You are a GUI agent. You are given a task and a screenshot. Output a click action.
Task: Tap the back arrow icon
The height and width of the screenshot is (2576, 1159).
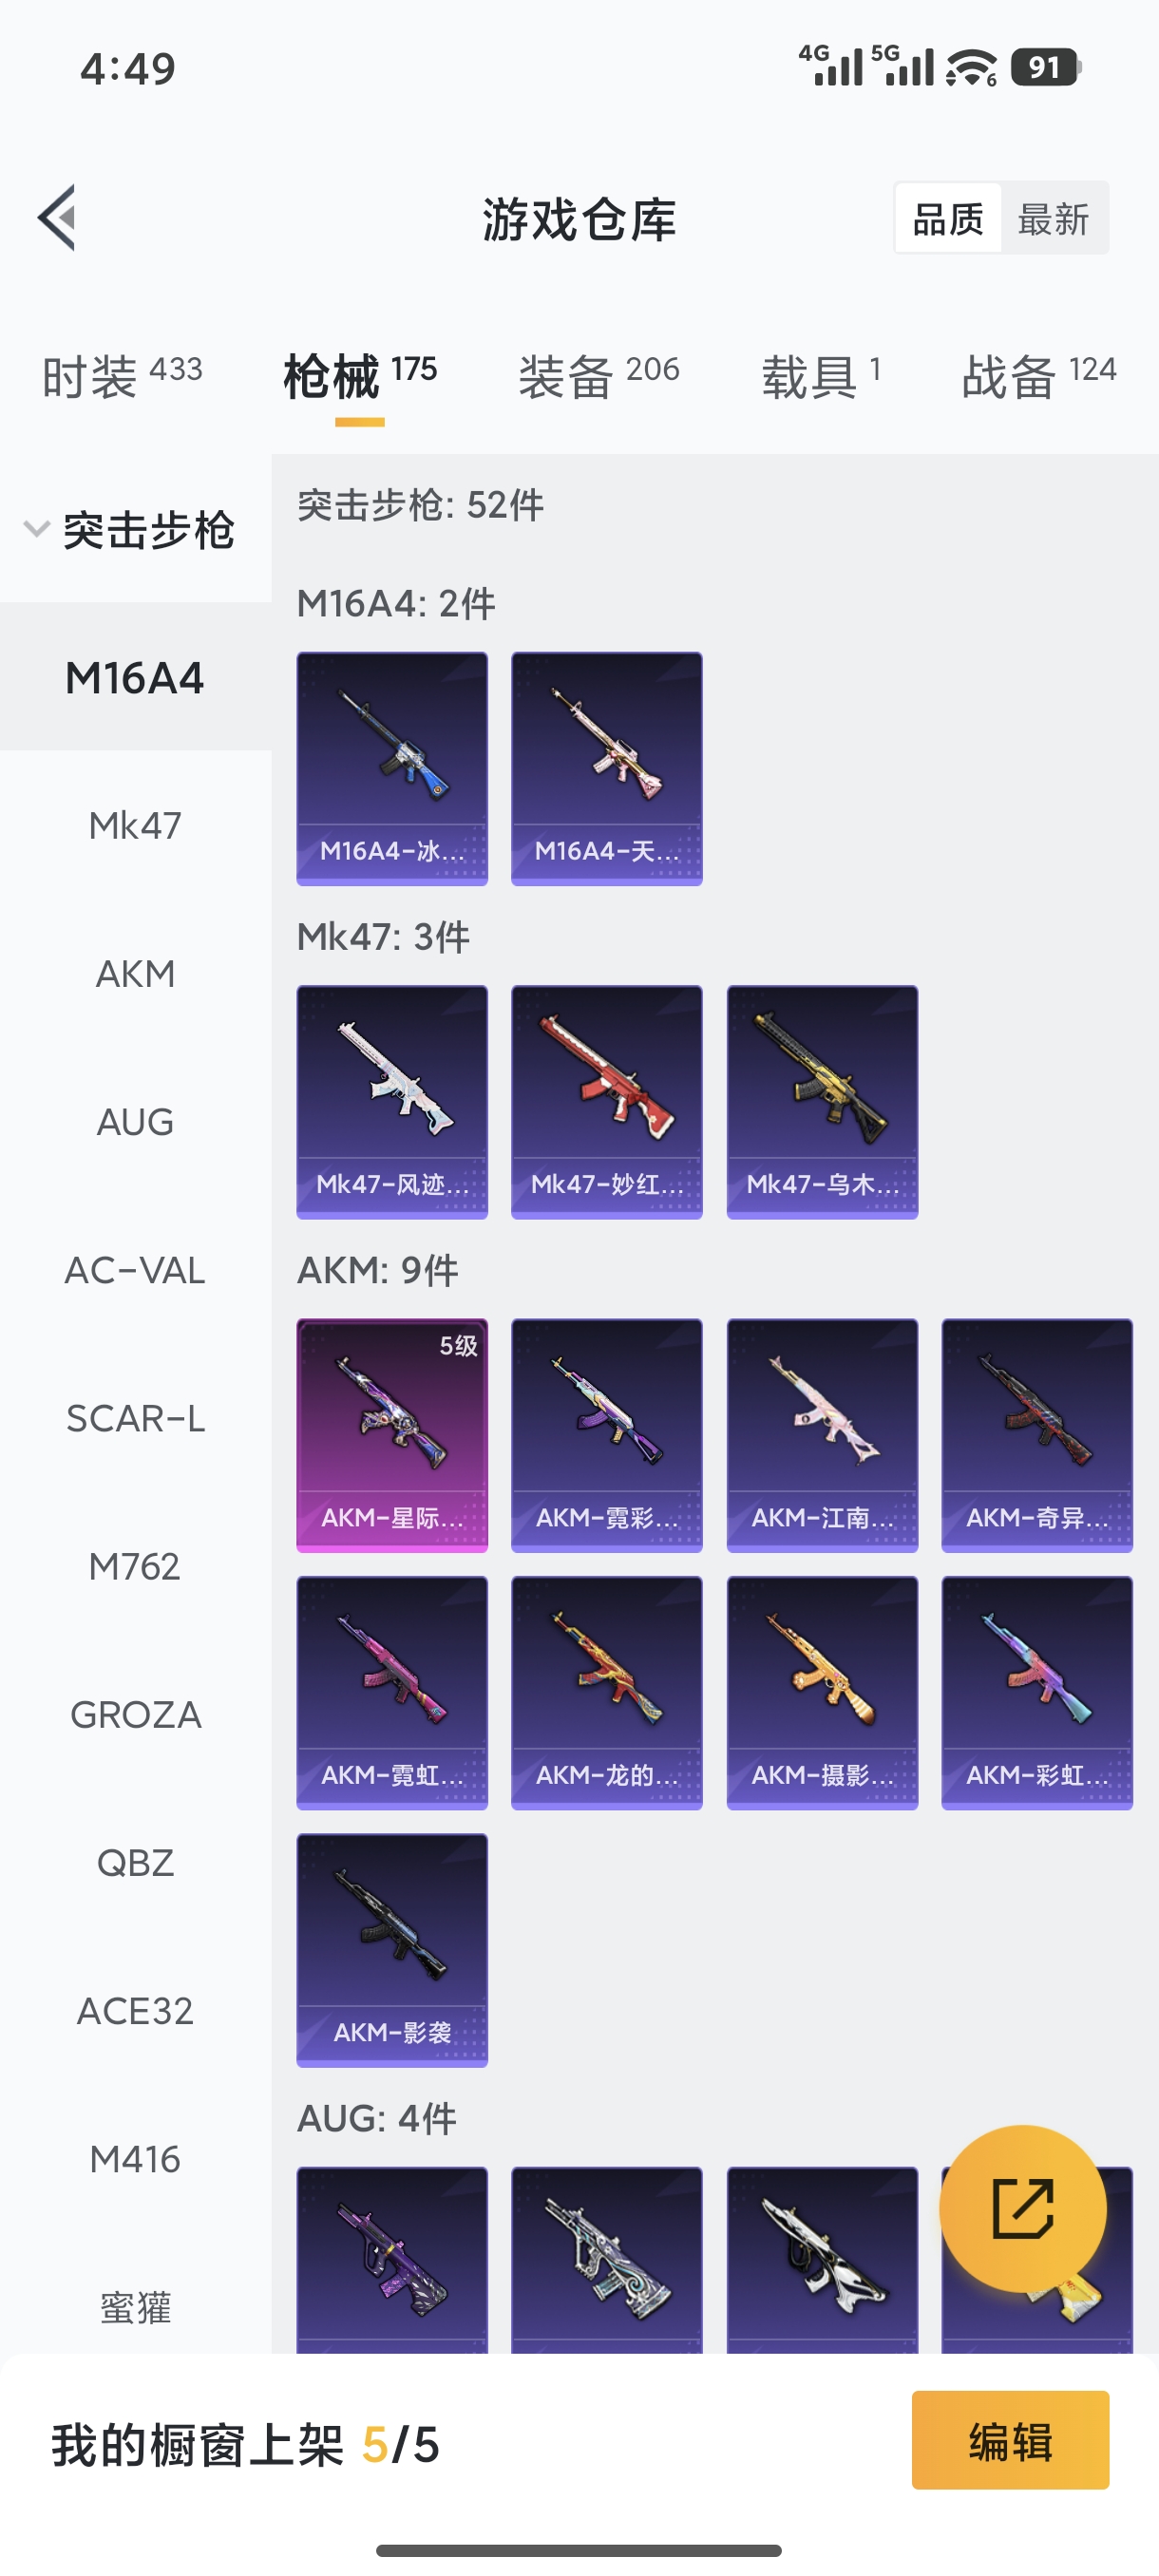pos(57,217)
